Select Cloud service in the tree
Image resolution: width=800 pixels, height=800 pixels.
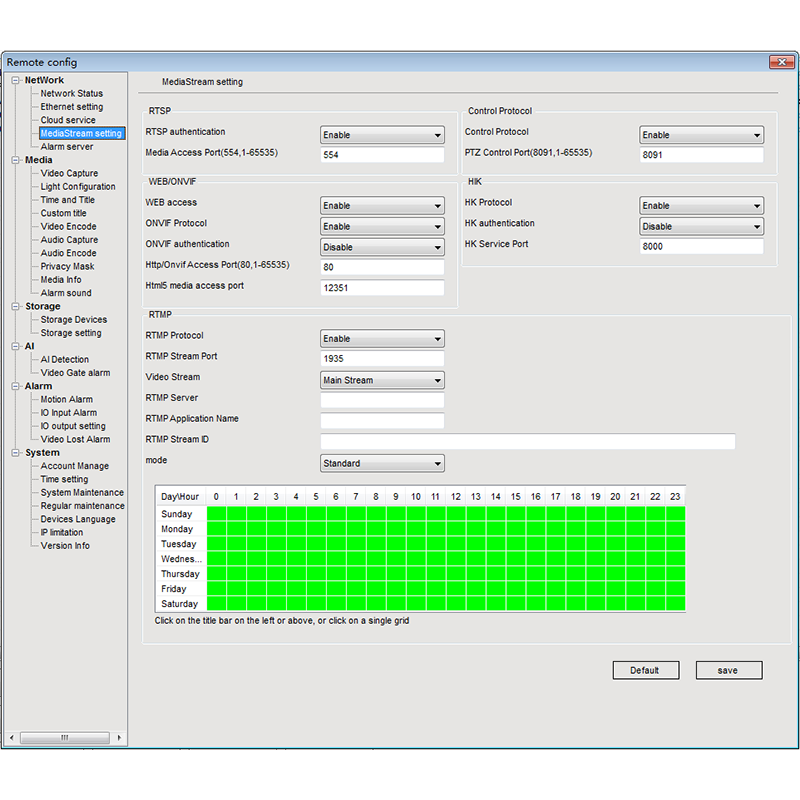point(68,120)
